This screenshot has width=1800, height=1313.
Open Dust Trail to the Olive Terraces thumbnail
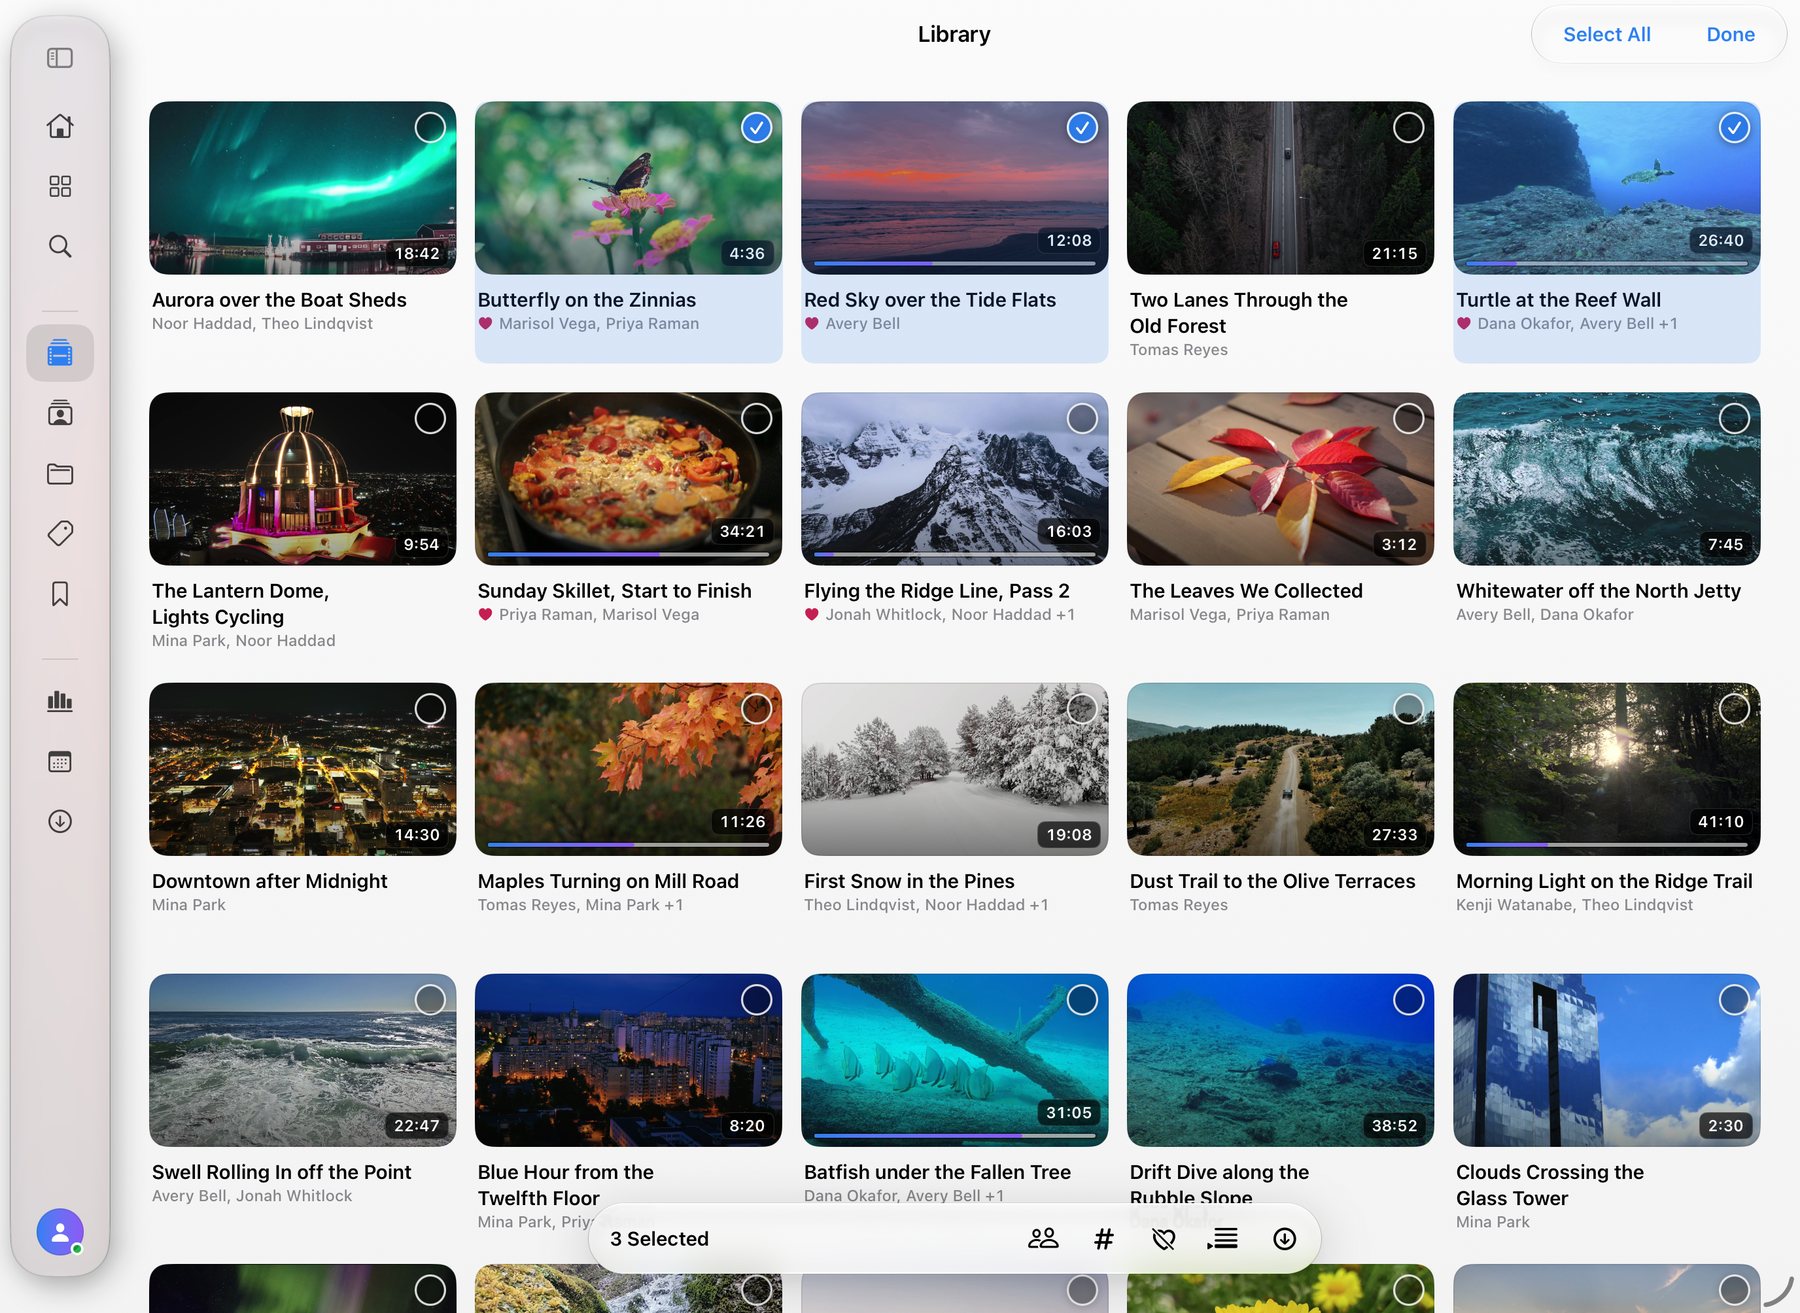coord(1280,769)
